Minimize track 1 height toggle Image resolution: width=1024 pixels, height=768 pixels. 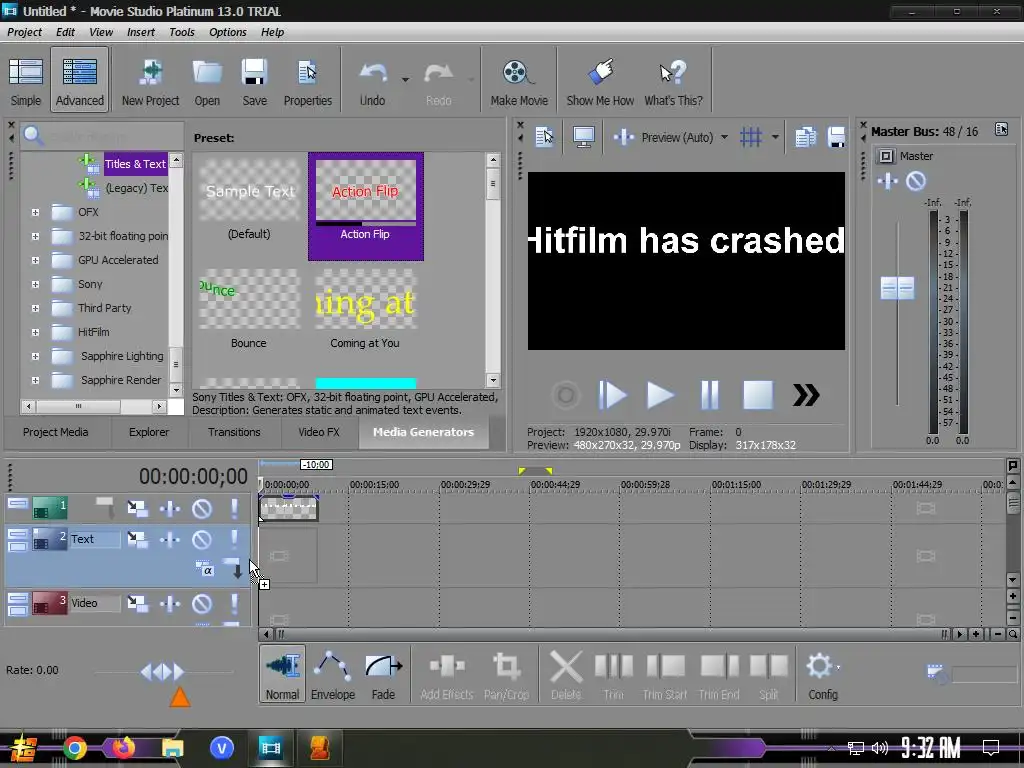click(x=18, y=504)
